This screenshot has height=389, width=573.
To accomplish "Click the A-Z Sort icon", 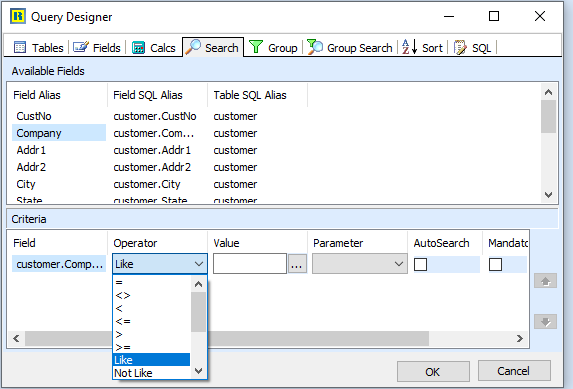I will pyautogui.click(x=410, y=47).
